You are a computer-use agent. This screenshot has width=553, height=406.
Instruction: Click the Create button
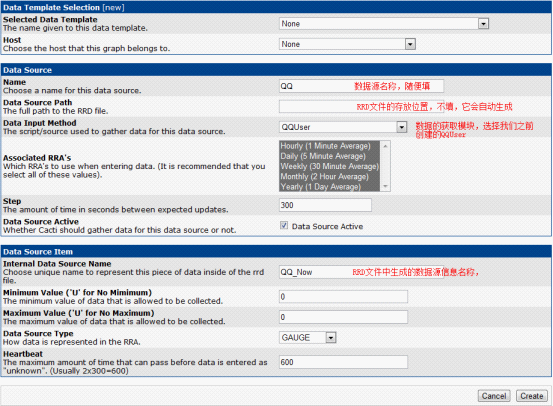coord(532,396)
